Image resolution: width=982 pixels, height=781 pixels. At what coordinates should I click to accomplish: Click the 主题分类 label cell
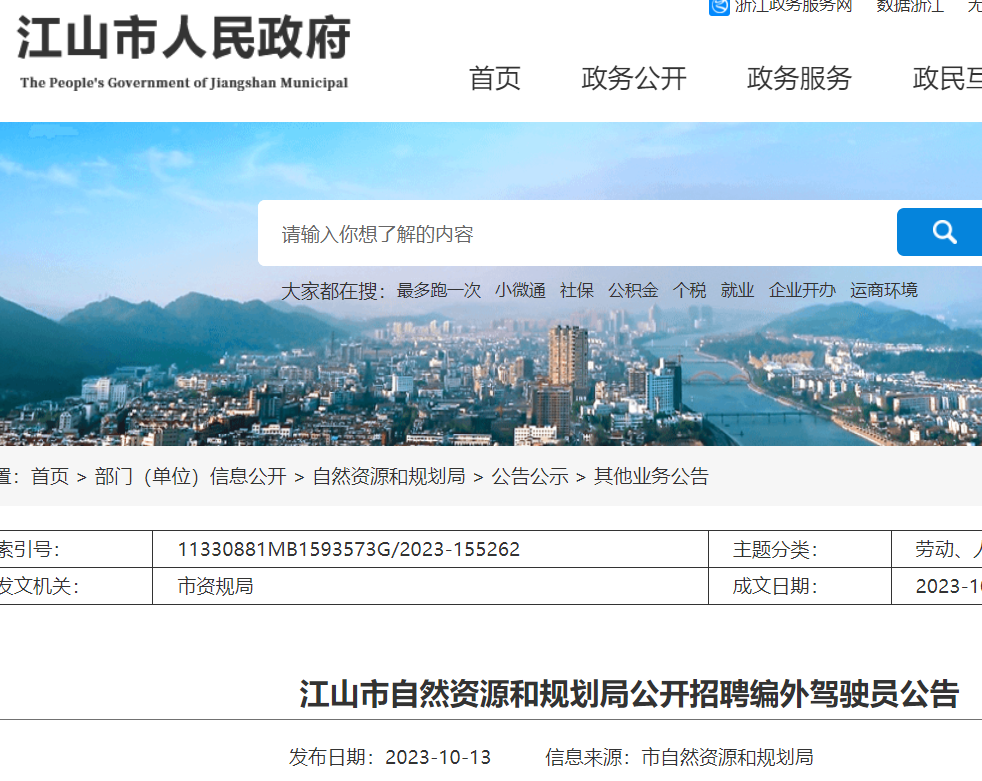(x=800, y=549)
